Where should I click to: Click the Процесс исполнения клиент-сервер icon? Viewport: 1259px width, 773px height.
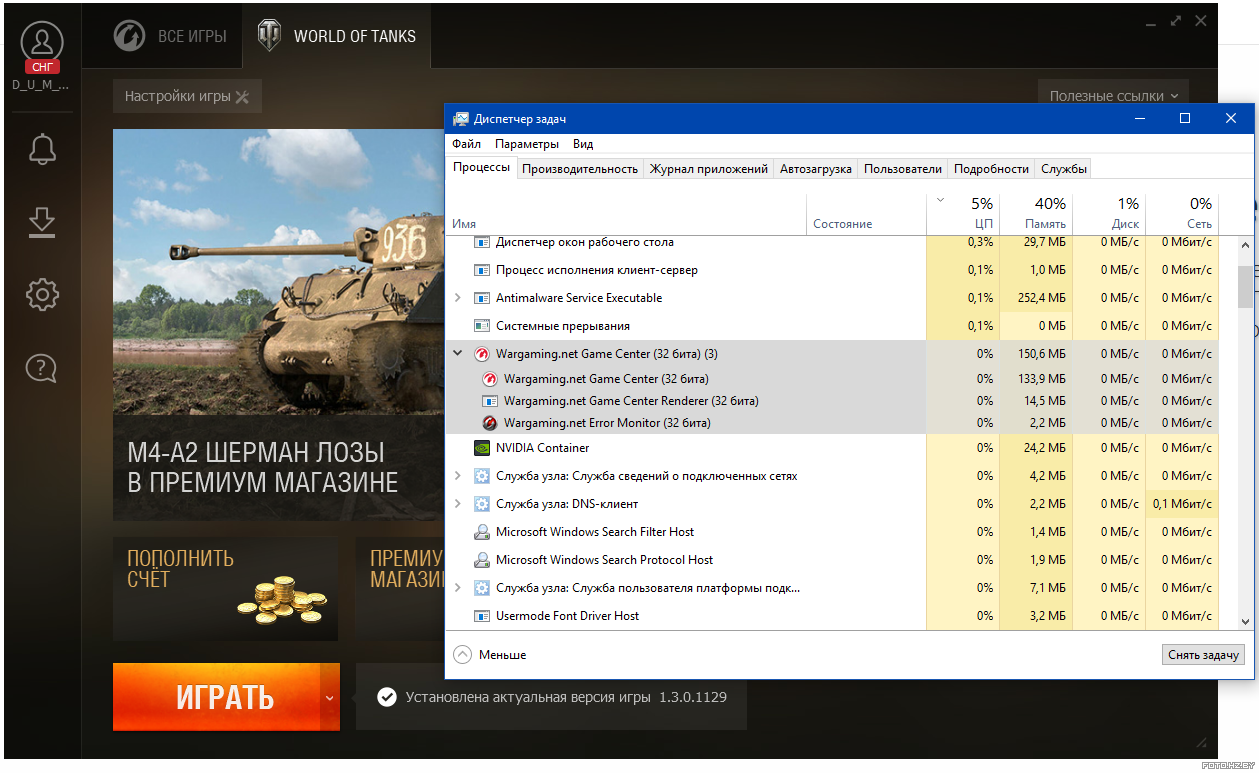tap(481, 270)
